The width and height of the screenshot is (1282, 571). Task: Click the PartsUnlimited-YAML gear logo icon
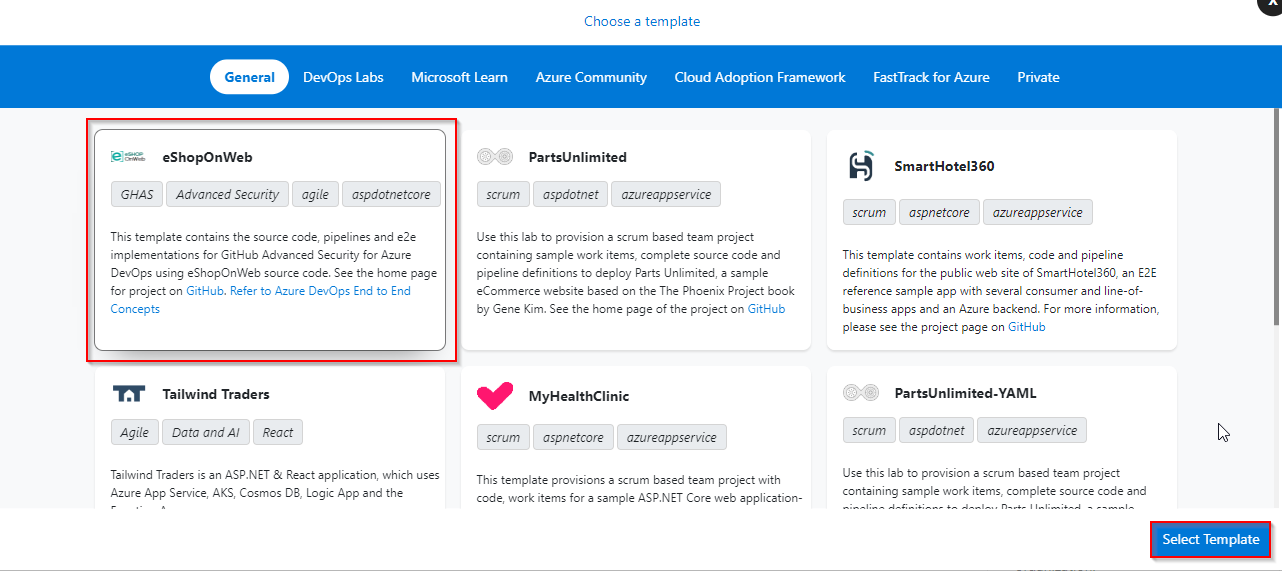[x=861, y=393]
